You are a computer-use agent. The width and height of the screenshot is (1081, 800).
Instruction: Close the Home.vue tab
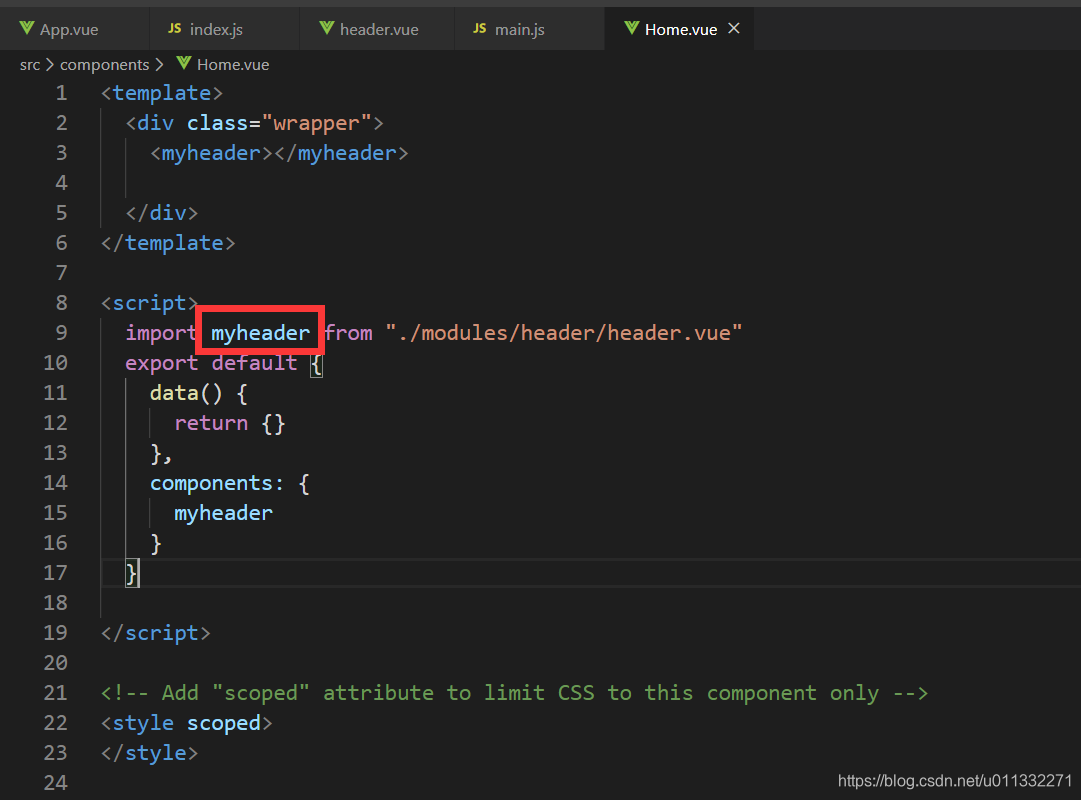tap(734, 28)
